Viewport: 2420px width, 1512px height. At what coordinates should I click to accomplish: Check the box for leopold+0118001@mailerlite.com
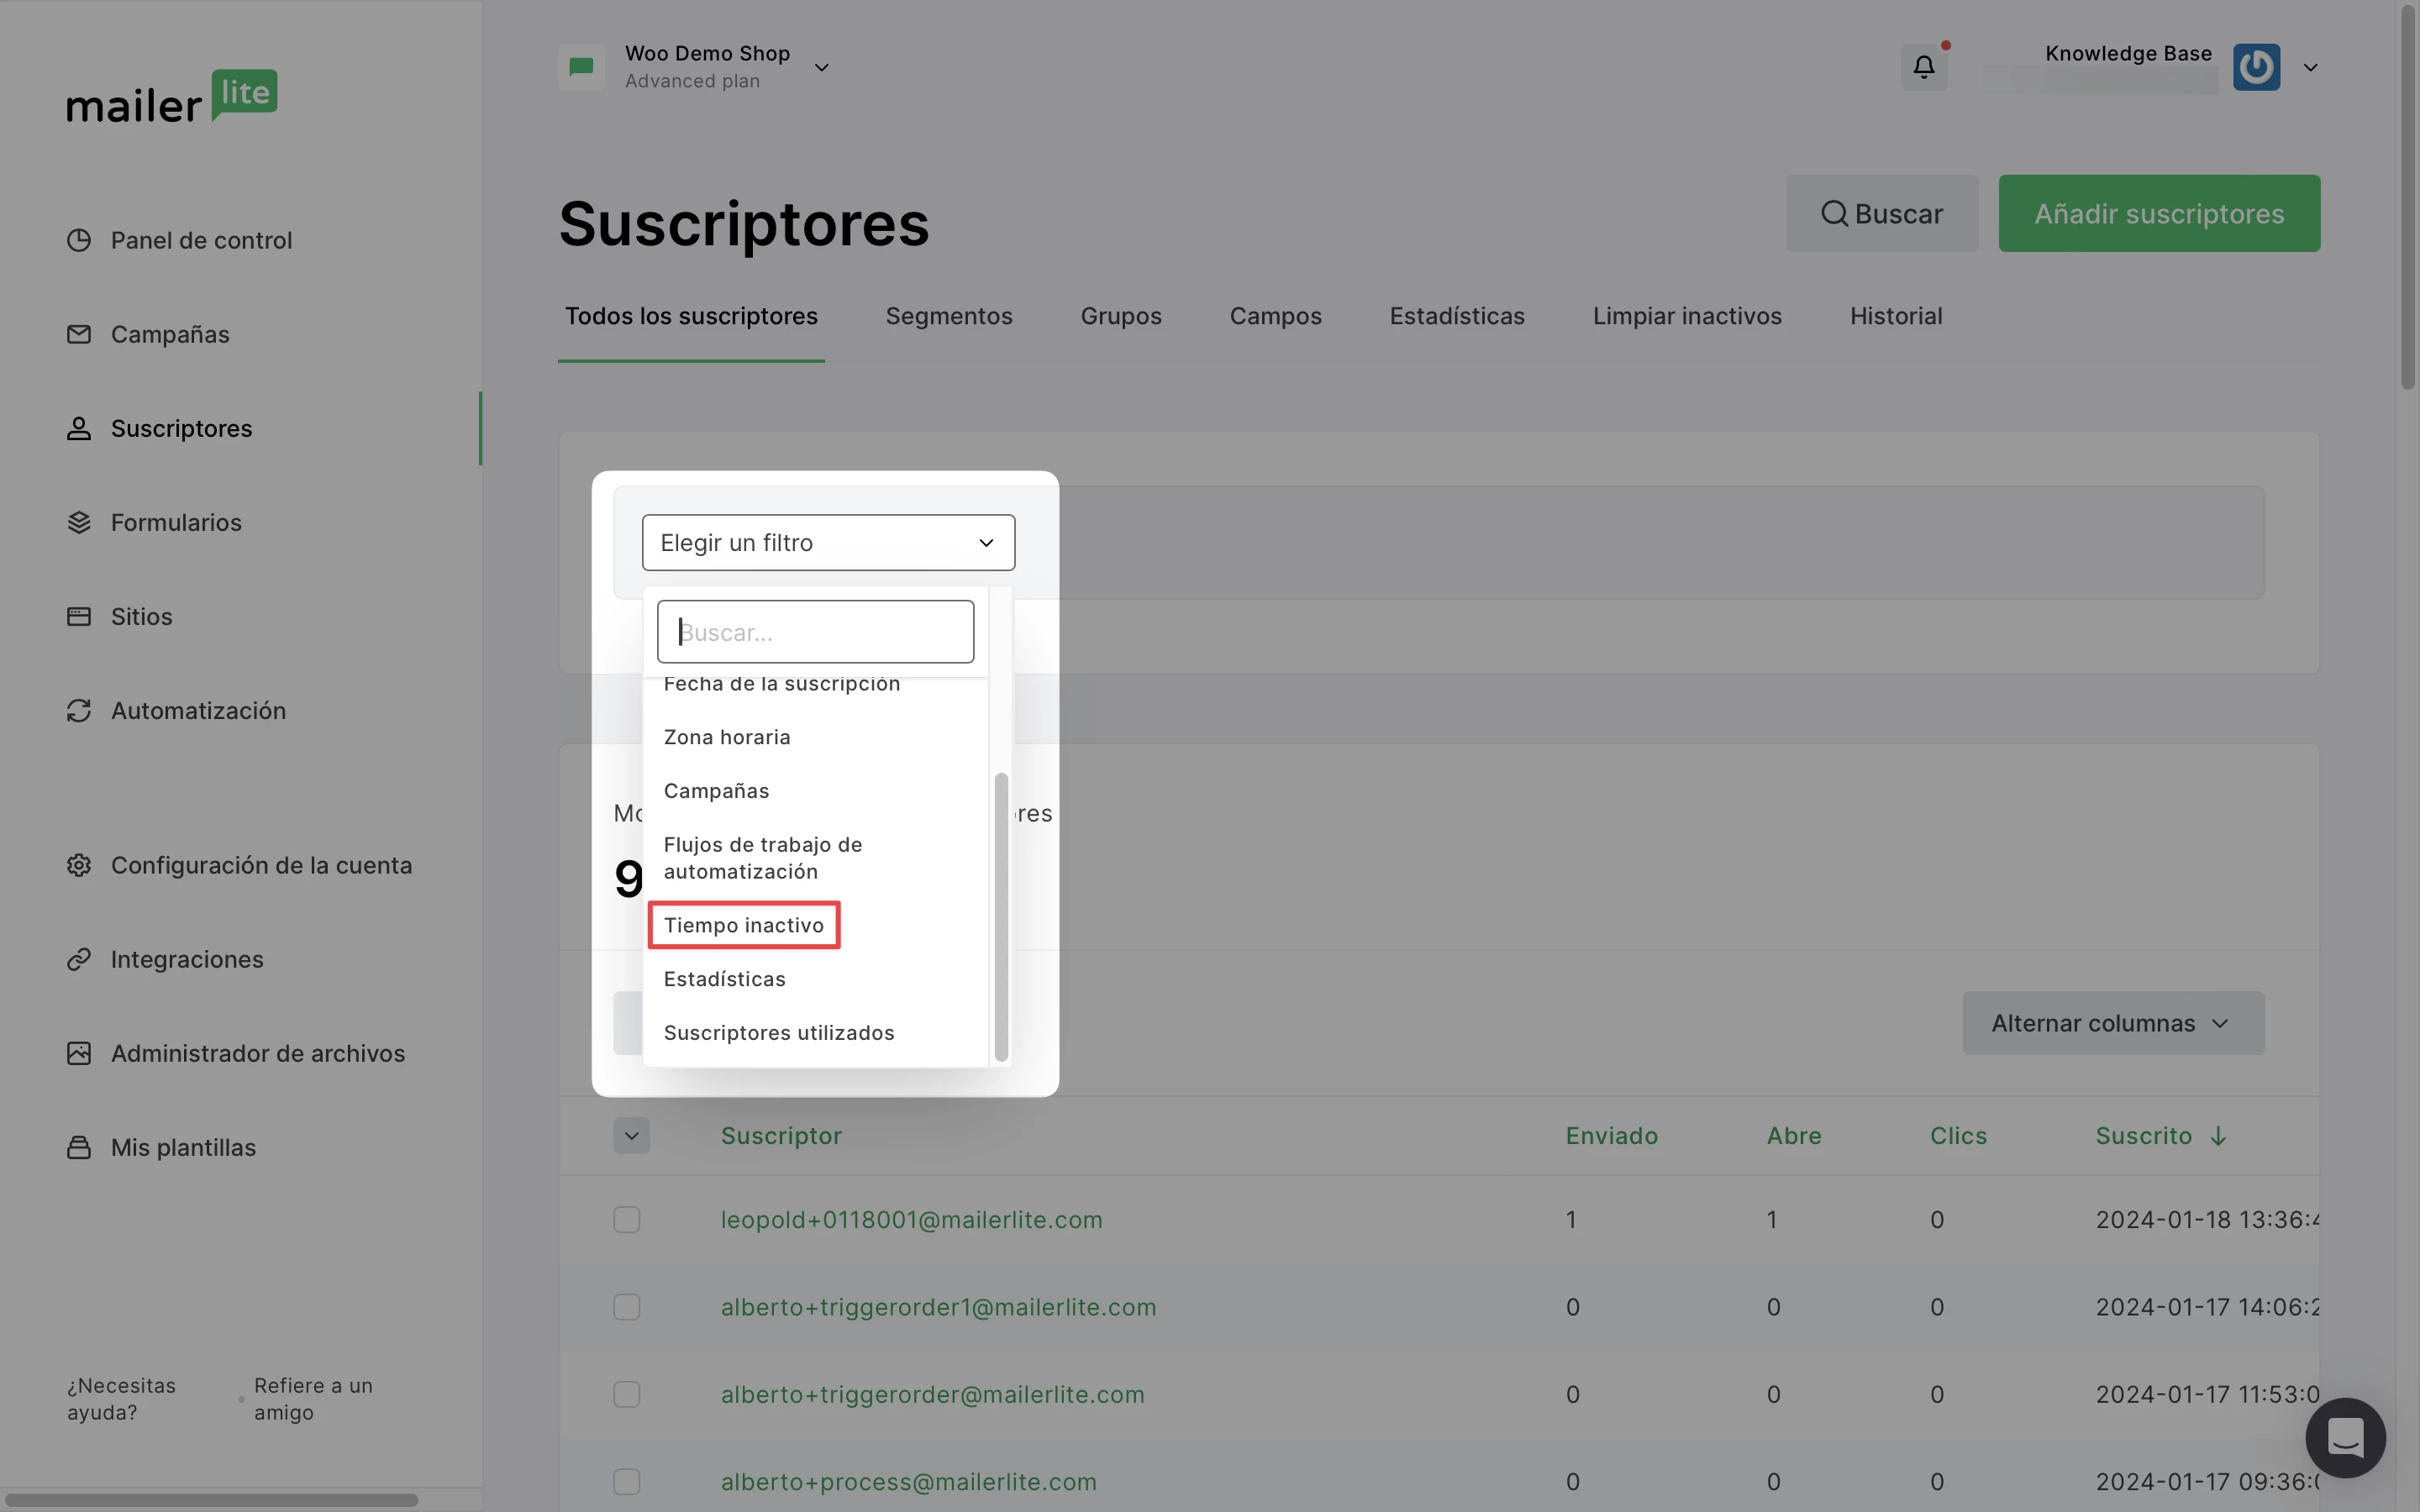[x=627, y=1219]
